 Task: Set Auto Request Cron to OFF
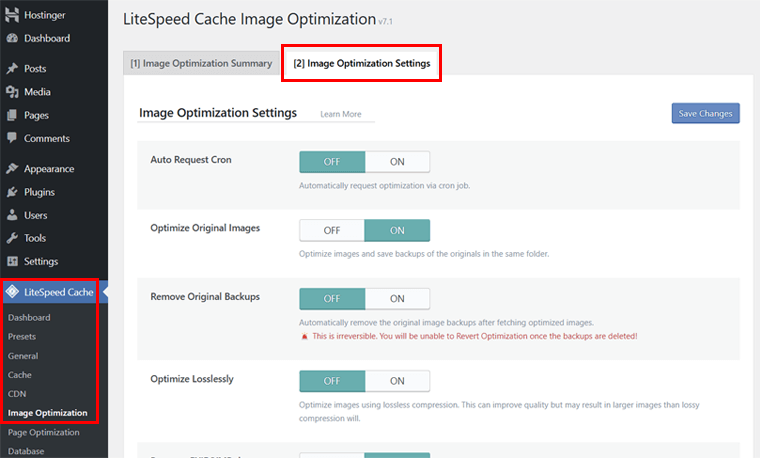click(332, 162)
